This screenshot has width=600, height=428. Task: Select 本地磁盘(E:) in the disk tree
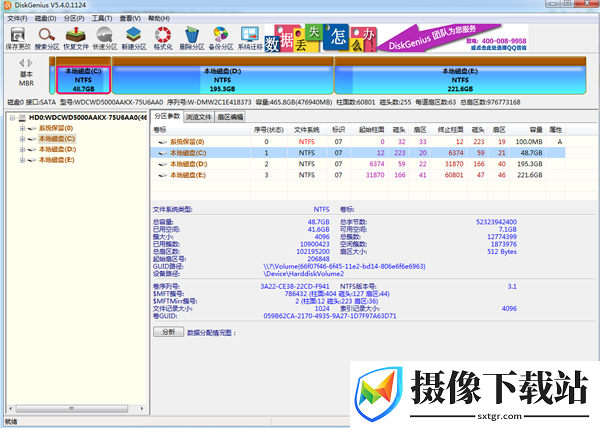pos(57,160)
